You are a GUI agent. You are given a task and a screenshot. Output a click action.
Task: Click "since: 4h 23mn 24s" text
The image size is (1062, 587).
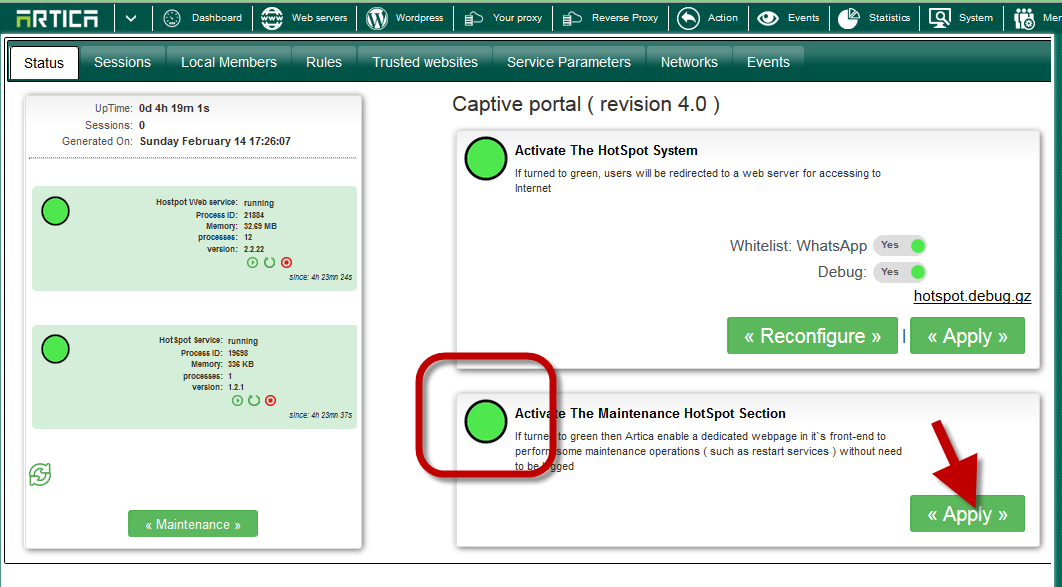click(320, 278)
